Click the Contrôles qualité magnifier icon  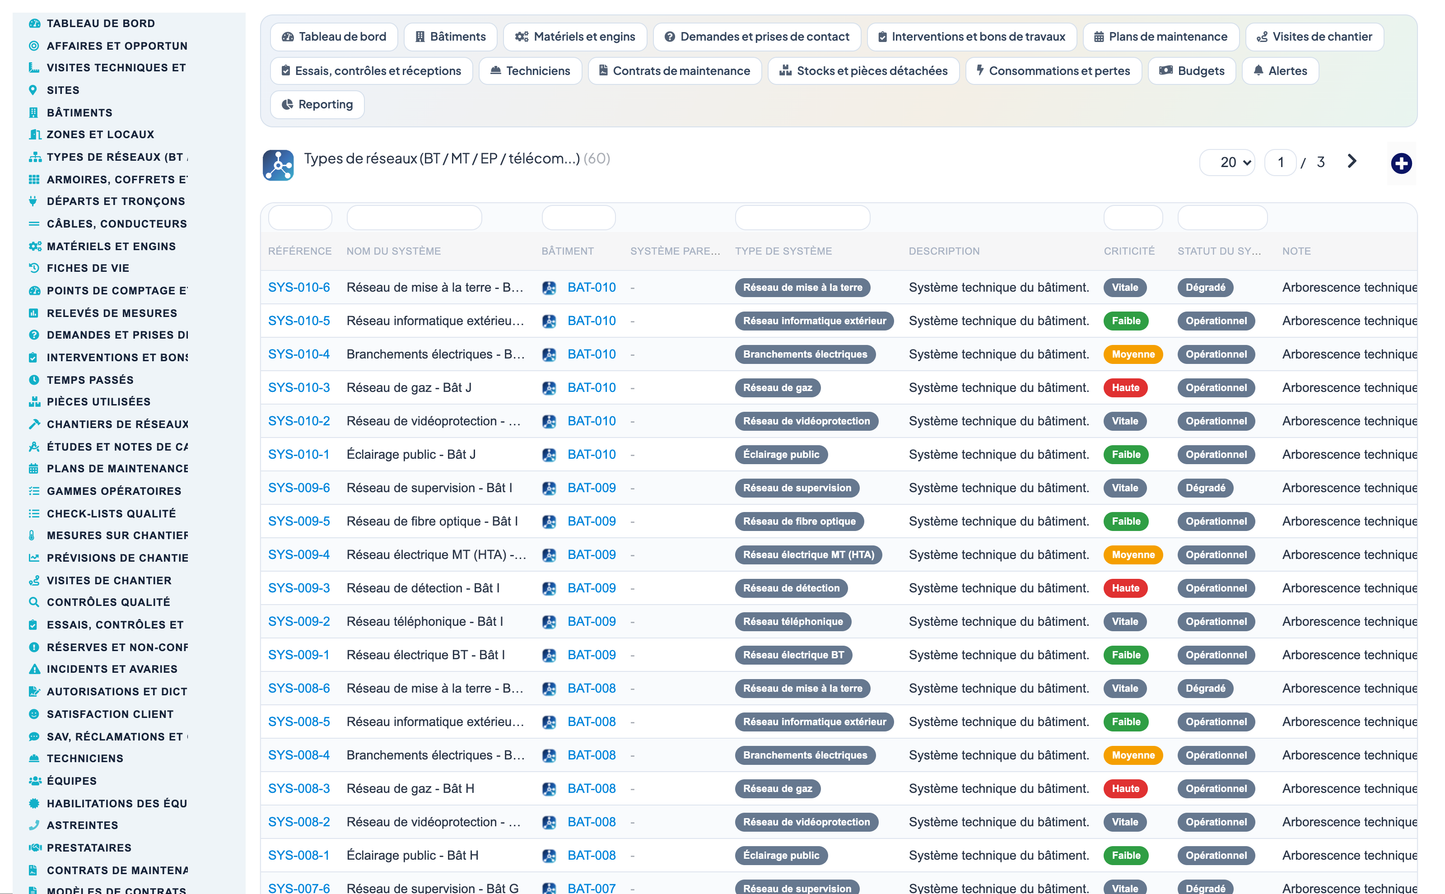click(x=34, y=602)
